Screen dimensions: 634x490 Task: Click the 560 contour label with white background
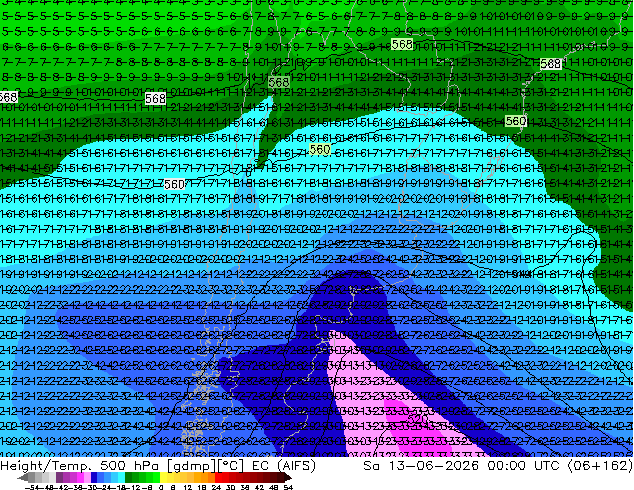click(174, 184)
